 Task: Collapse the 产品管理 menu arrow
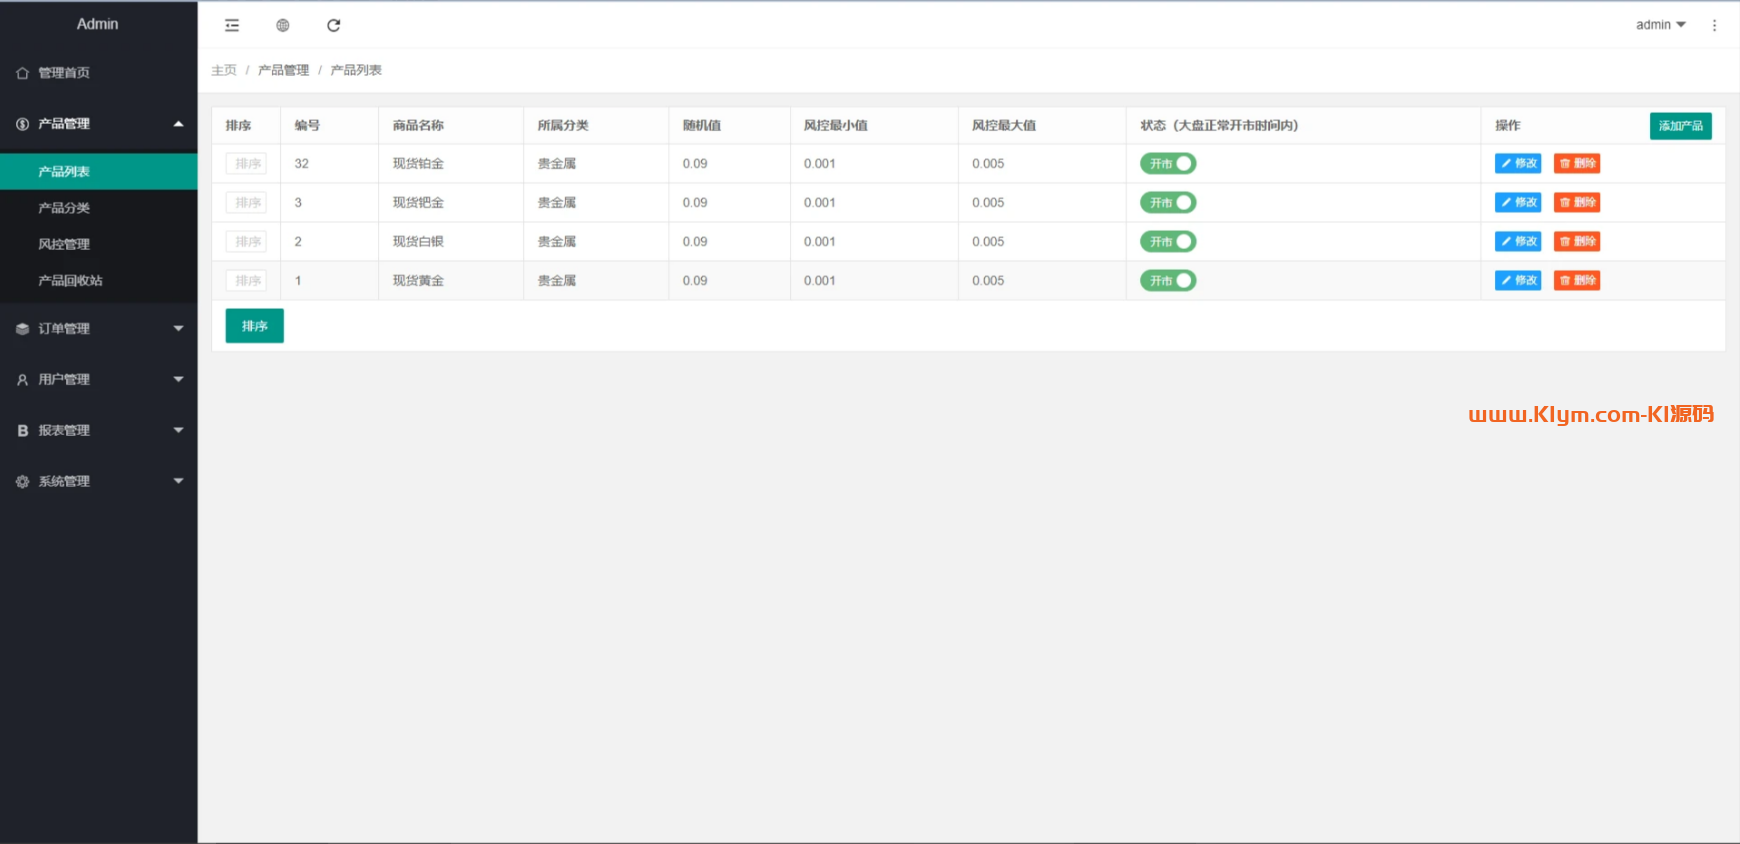(178, 124)
